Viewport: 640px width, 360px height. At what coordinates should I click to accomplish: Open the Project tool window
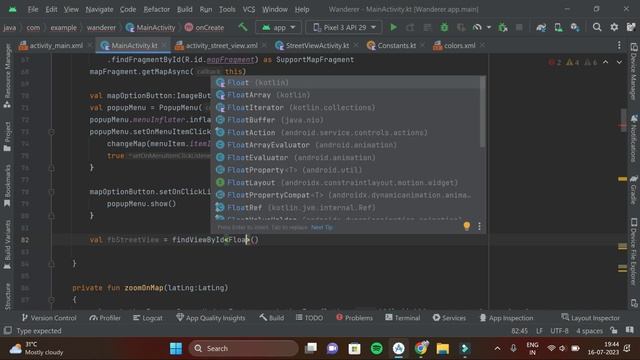coord(7,136)
